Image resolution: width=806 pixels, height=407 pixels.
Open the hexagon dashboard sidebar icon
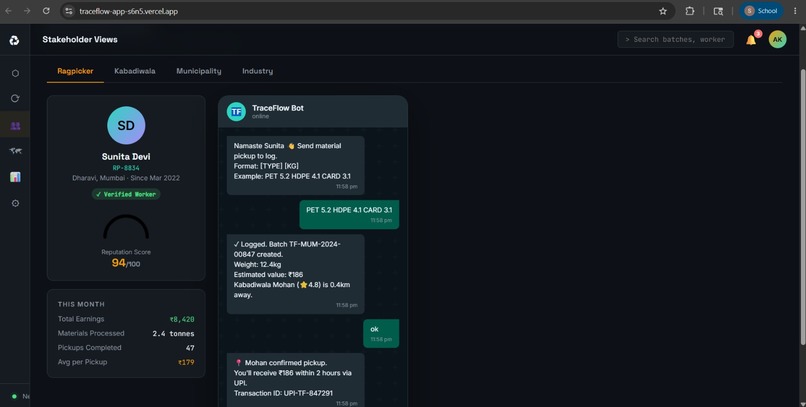pyautogui.click(x=15, y=73)
